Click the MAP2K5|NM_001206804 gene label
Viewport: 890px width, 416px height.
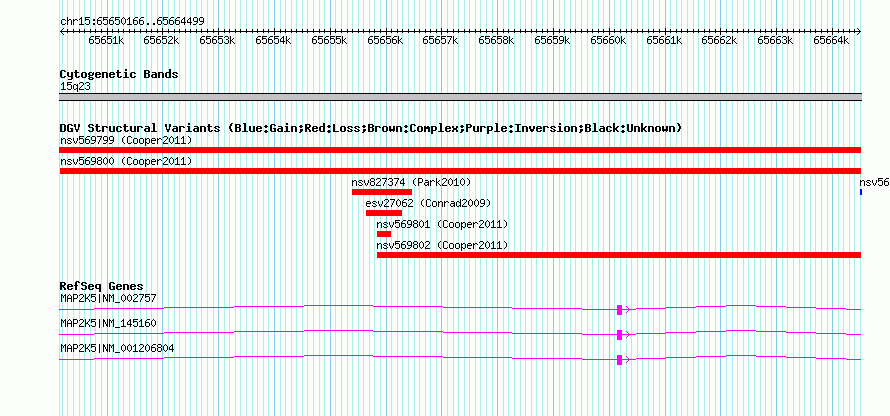(x=117, y=348)
